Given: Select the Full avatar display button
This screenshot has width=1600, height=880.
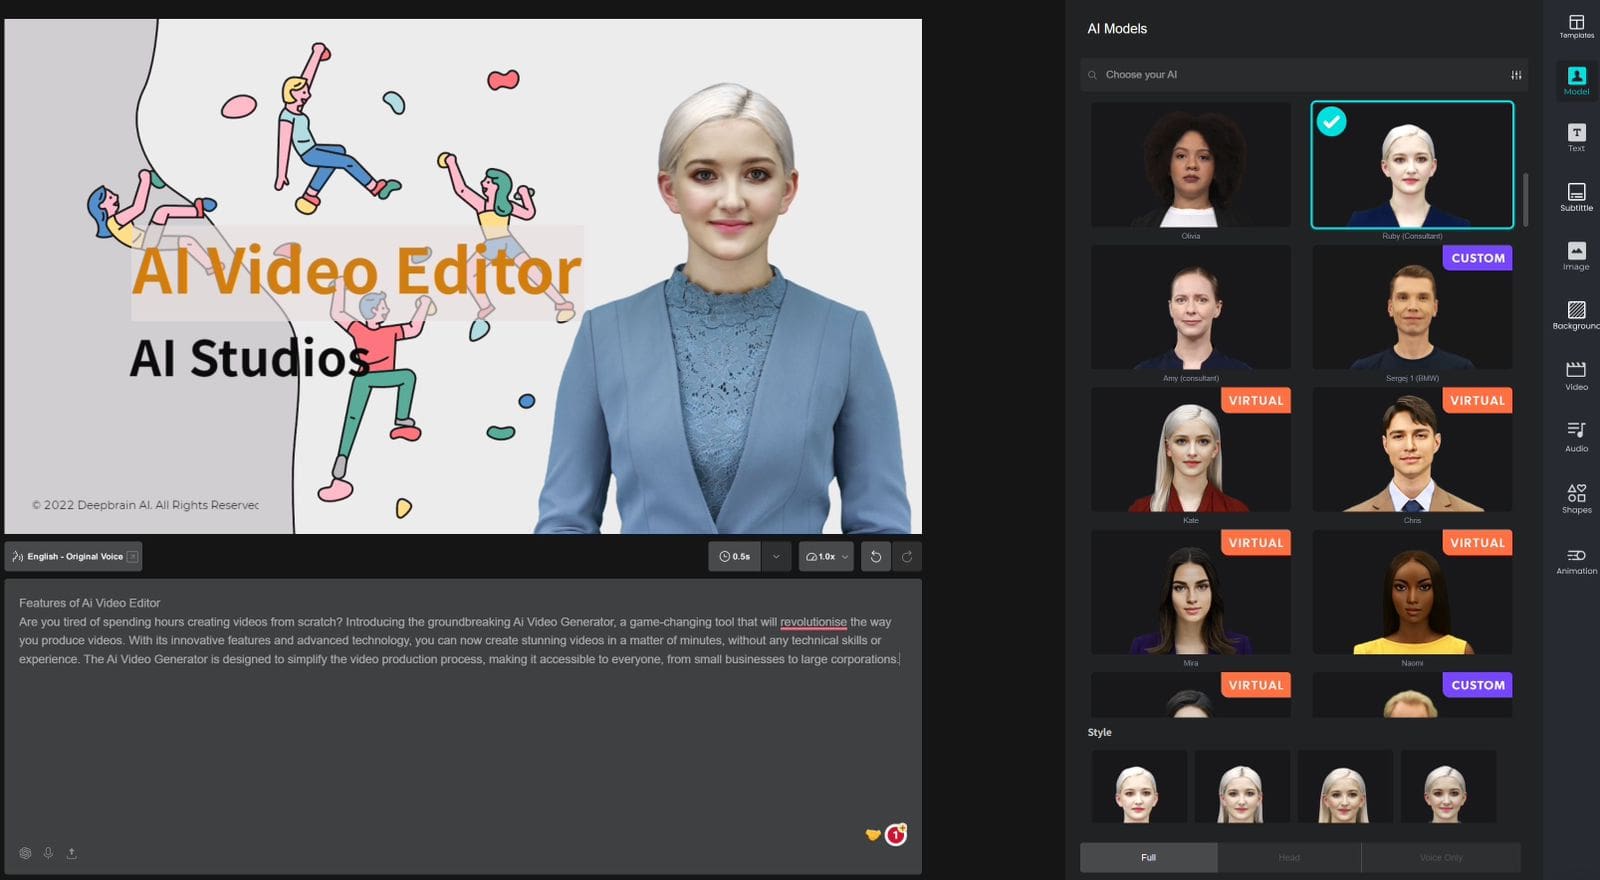Looking at the screenshot, I should point(1148,857).
